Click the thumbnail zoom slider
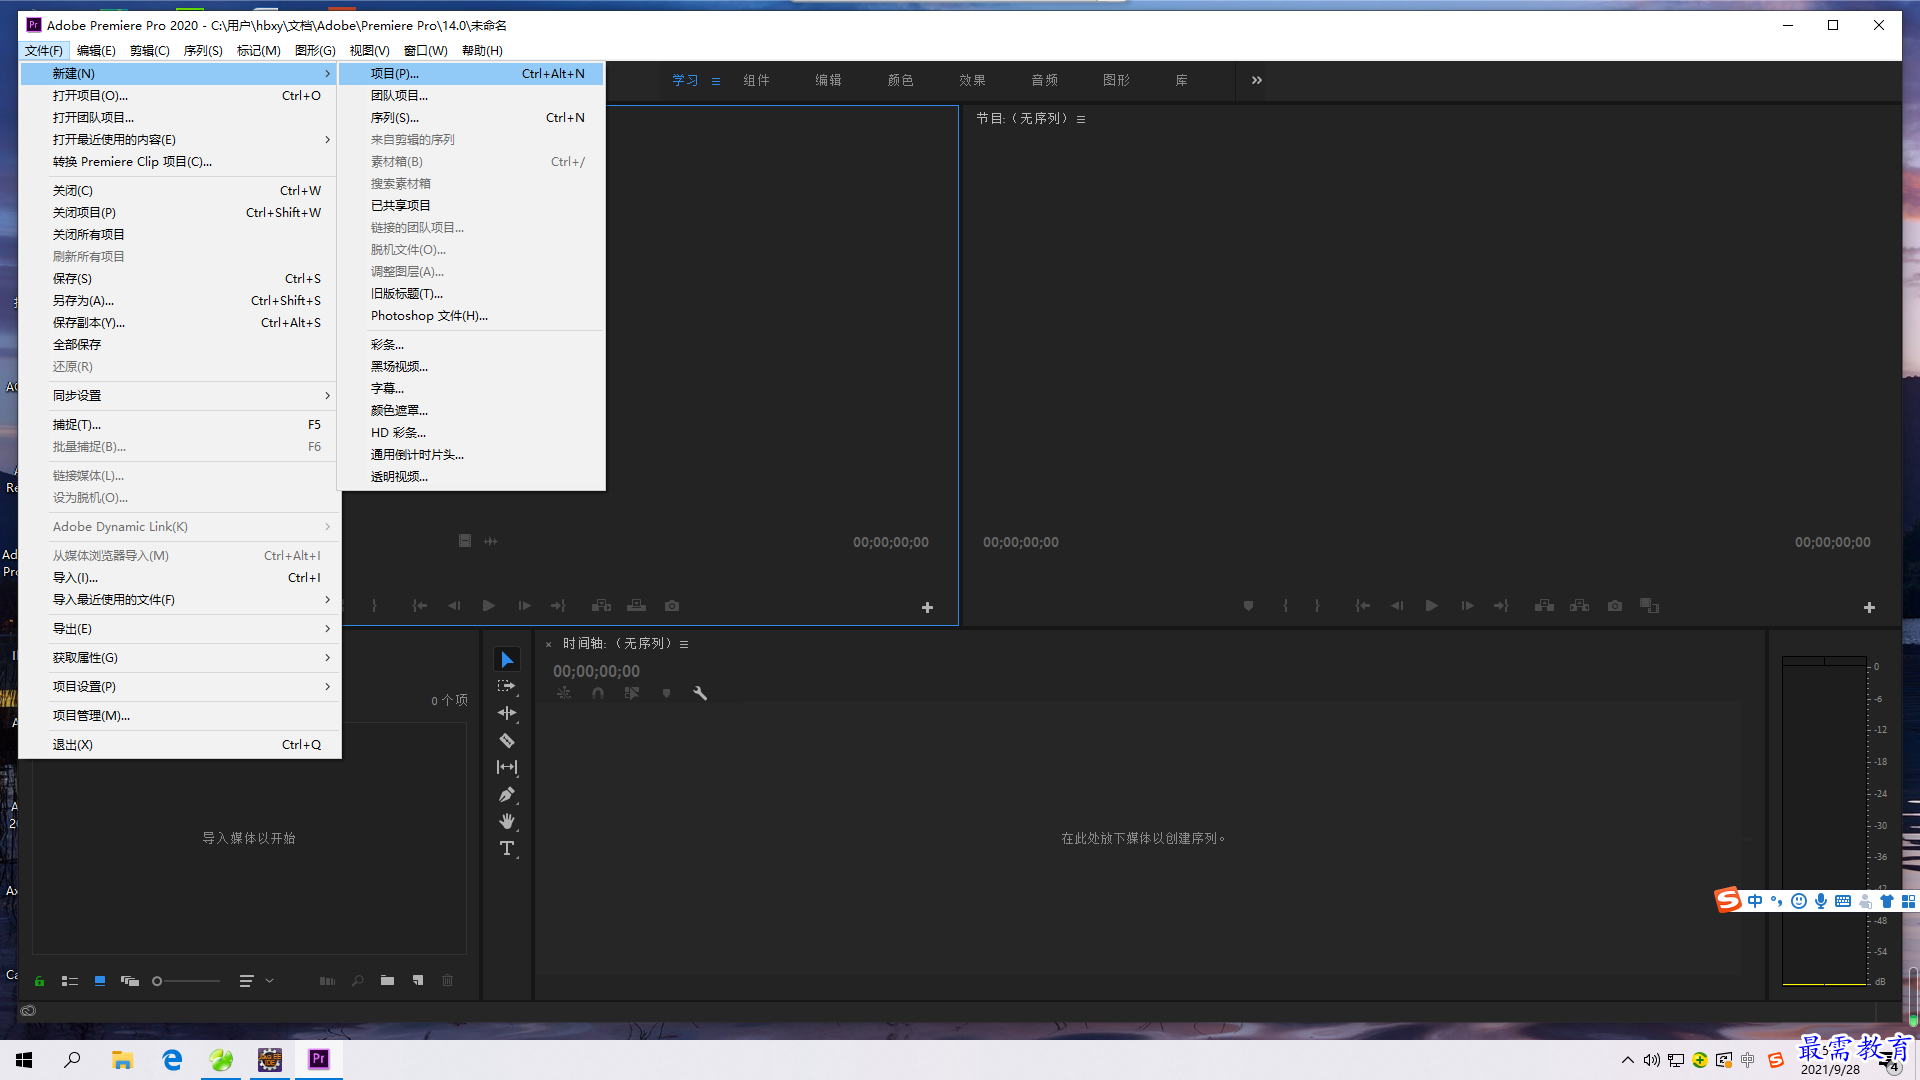This screenshot has height=1080, width=1920. point(187,981)
